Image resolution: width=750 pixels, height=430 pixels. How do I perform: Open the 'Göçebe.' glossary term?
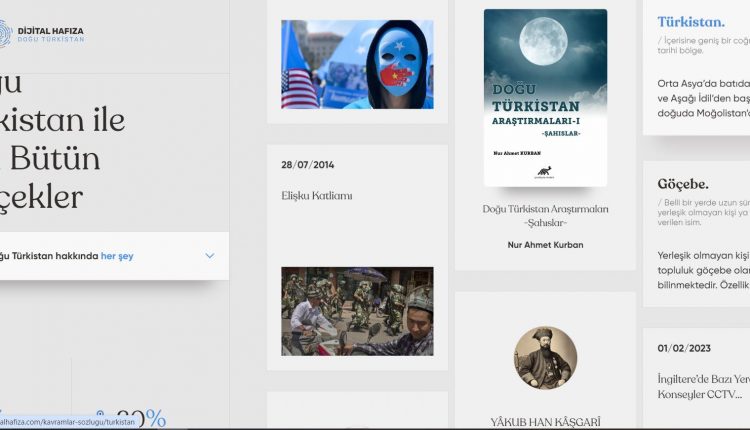click(683, 184)
